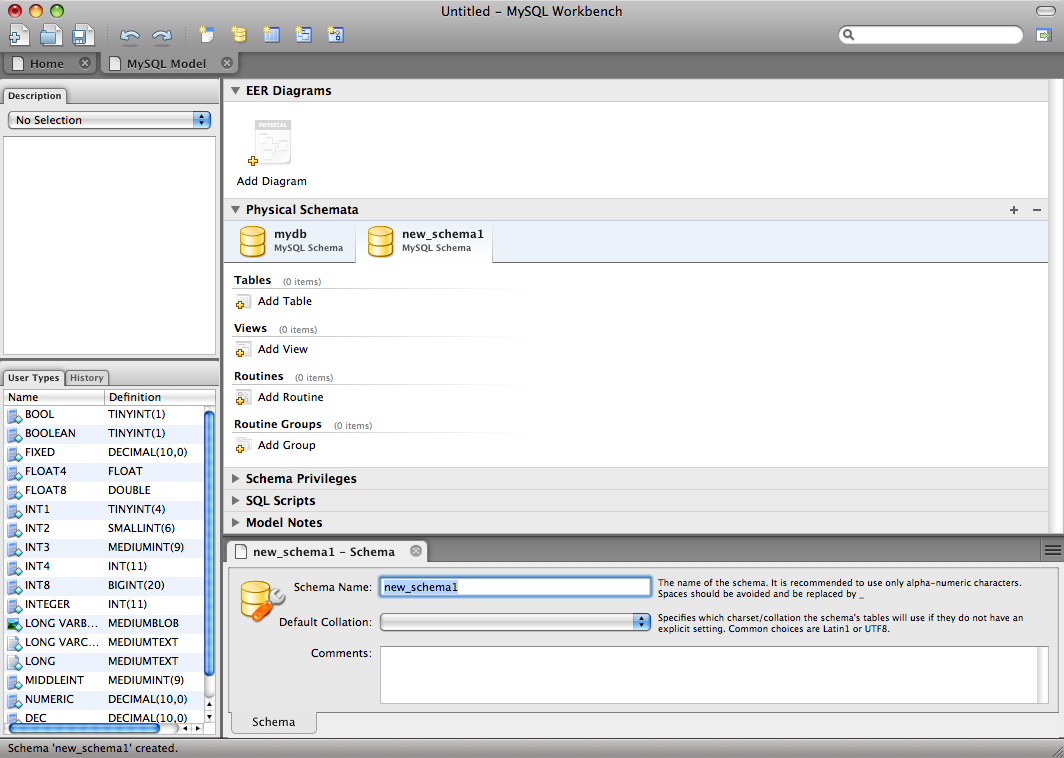
Task: Click the open model folder icon
Action: [51, 35]
